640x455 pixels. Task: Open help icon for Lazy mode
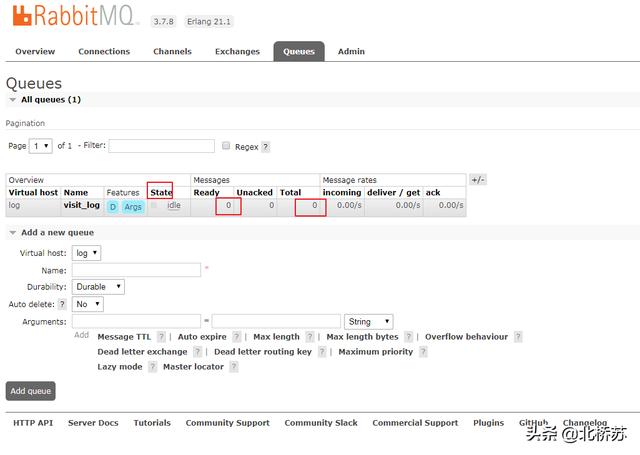[152, 367]
